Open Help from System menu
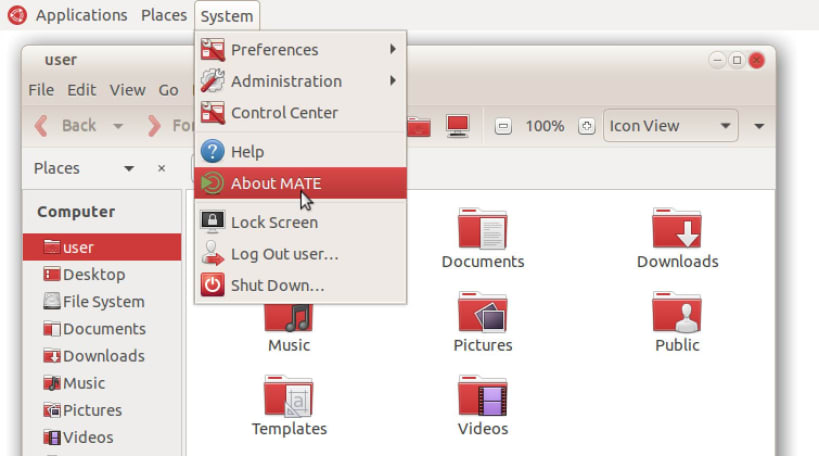Screen dimensions: 819x456 (300, 151)
